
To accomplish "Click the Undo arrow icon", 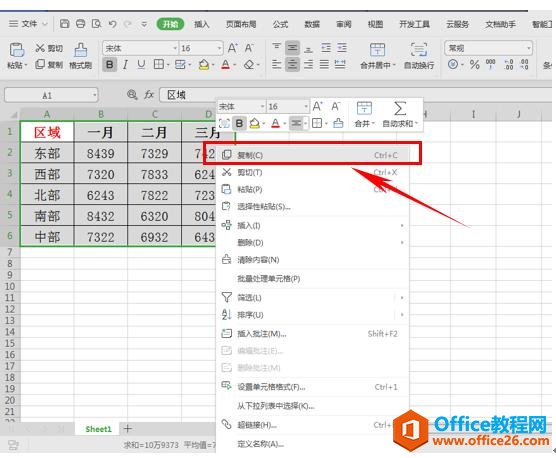I will pos(112,24).
